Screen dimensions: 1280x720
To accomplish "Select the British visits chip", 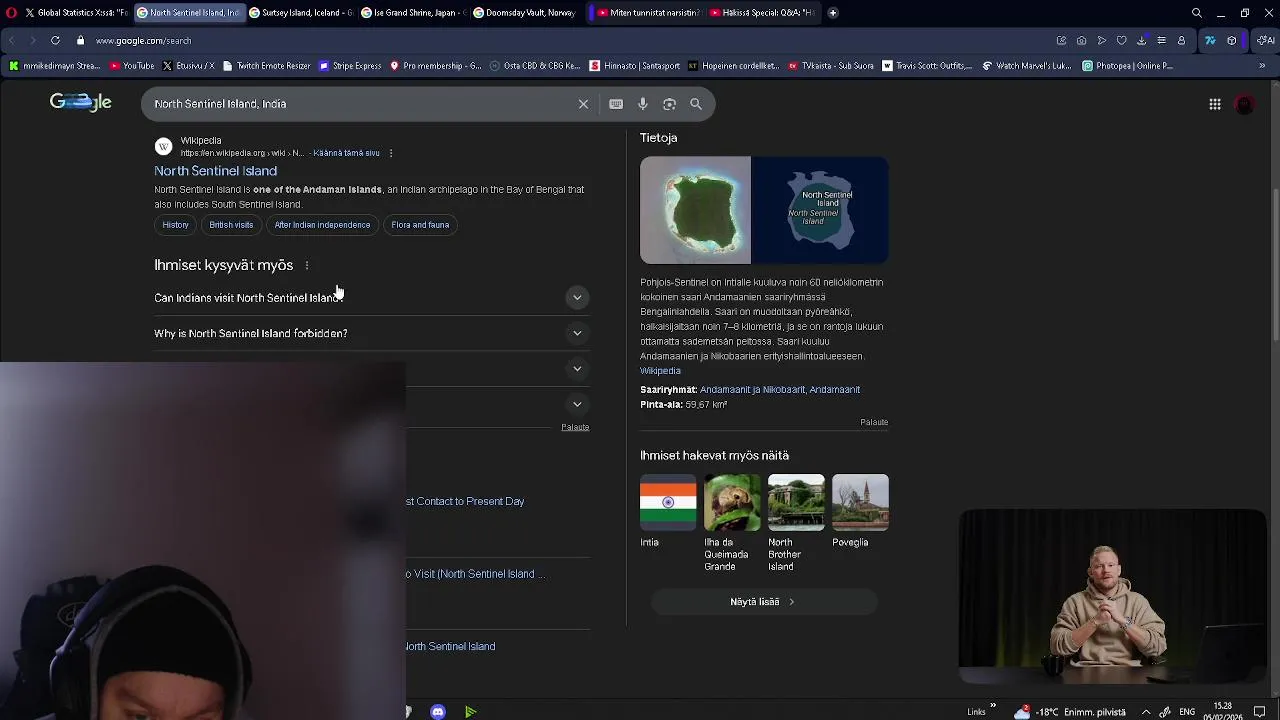I will pos(231,225).
